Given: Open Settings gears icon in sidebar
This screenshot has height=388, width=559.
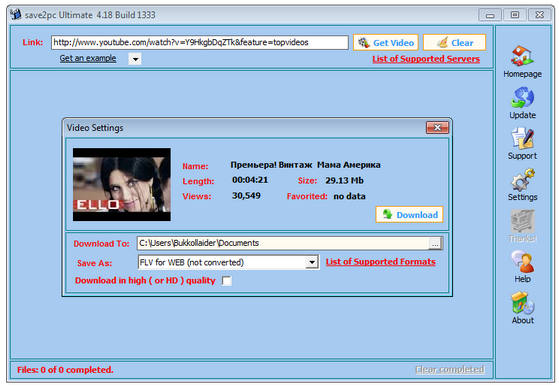Looking at the screenshot, I should tap(522, 179).
